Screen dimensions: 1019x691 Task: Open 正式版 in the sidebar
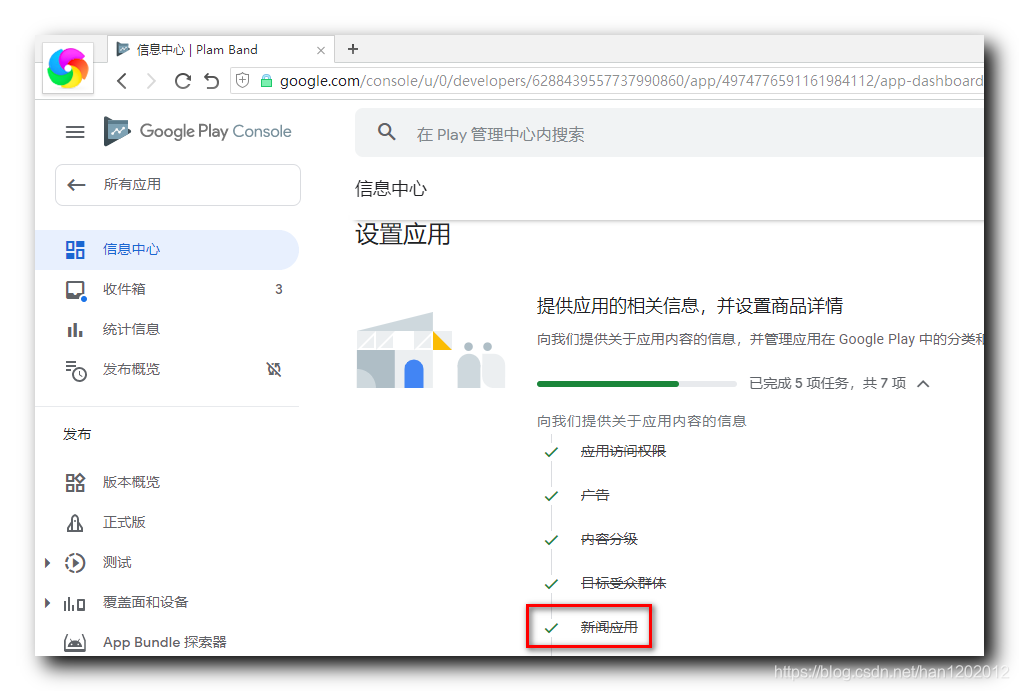pos(167,523)
